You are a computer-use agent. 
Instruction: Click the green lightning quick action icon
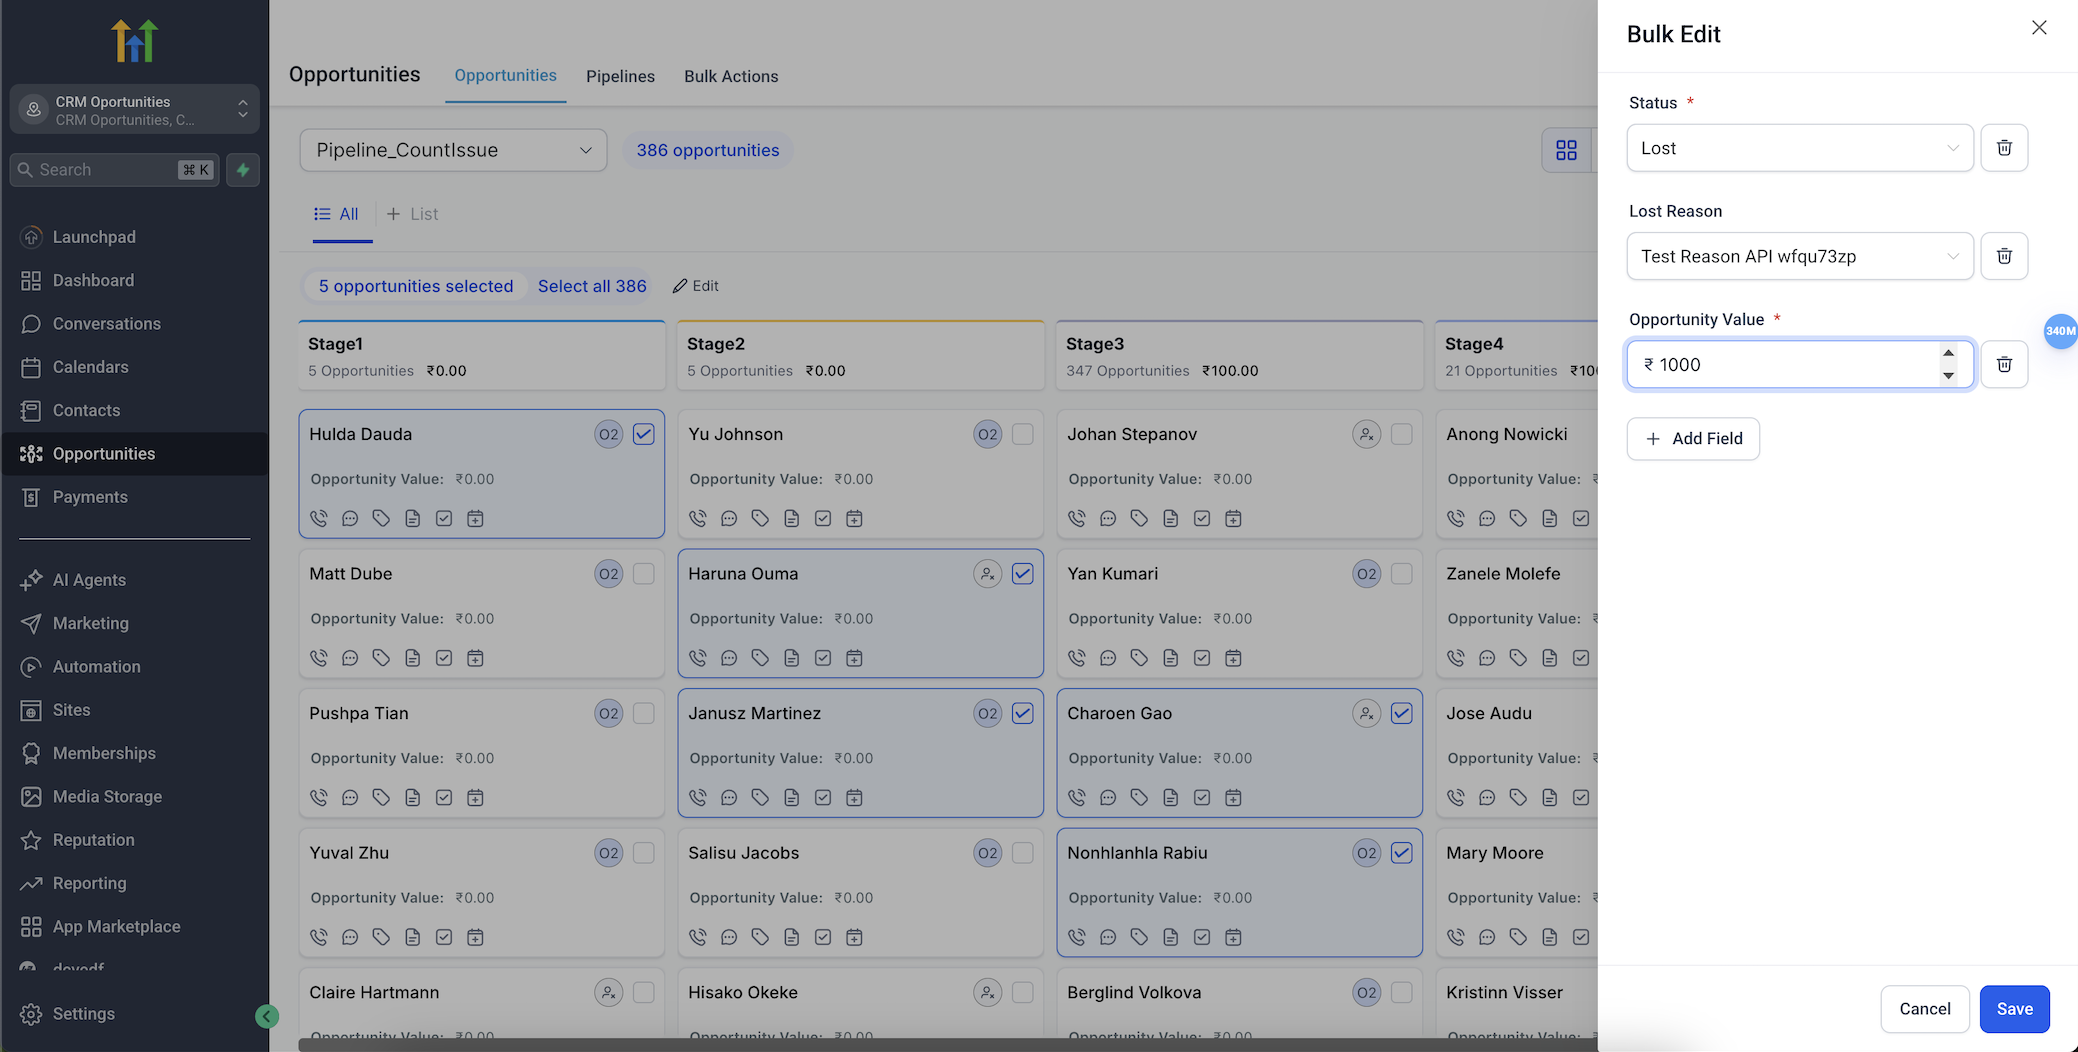point(243,170)
